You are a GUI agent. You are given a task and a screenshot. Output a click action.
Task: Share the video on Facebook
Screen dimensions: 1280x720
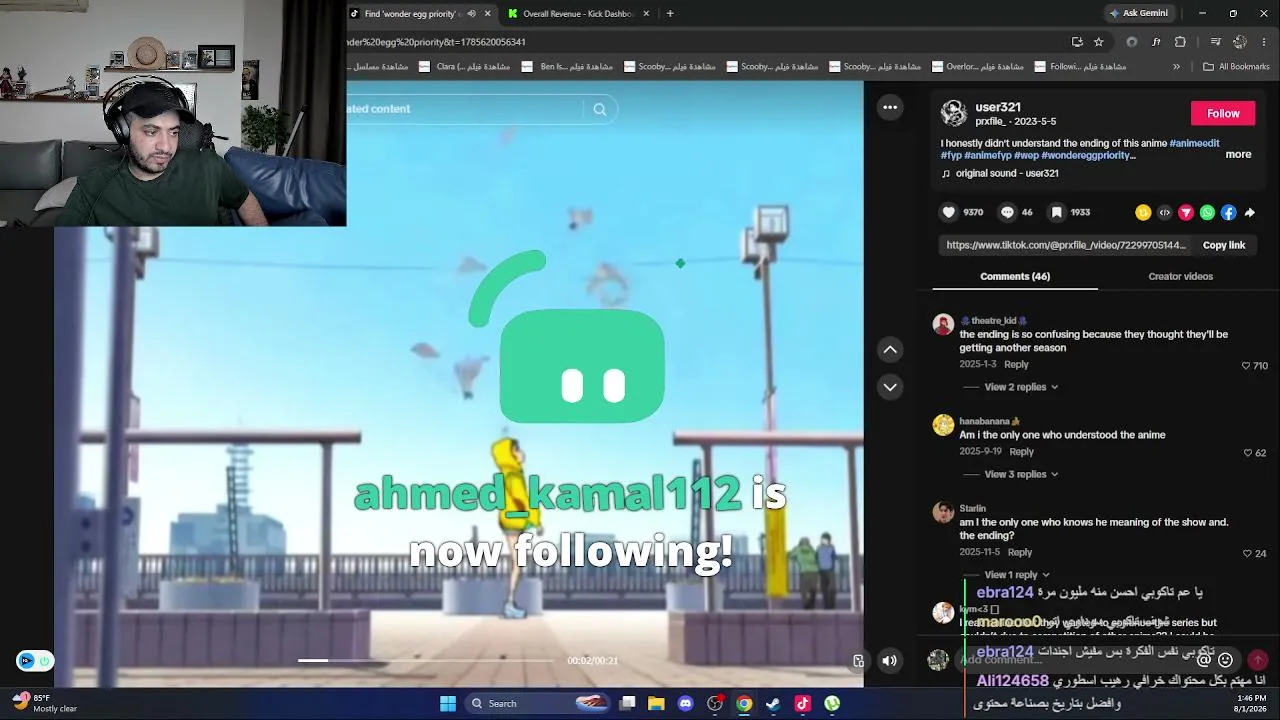pyautogui.click(x=1228, y=212)
